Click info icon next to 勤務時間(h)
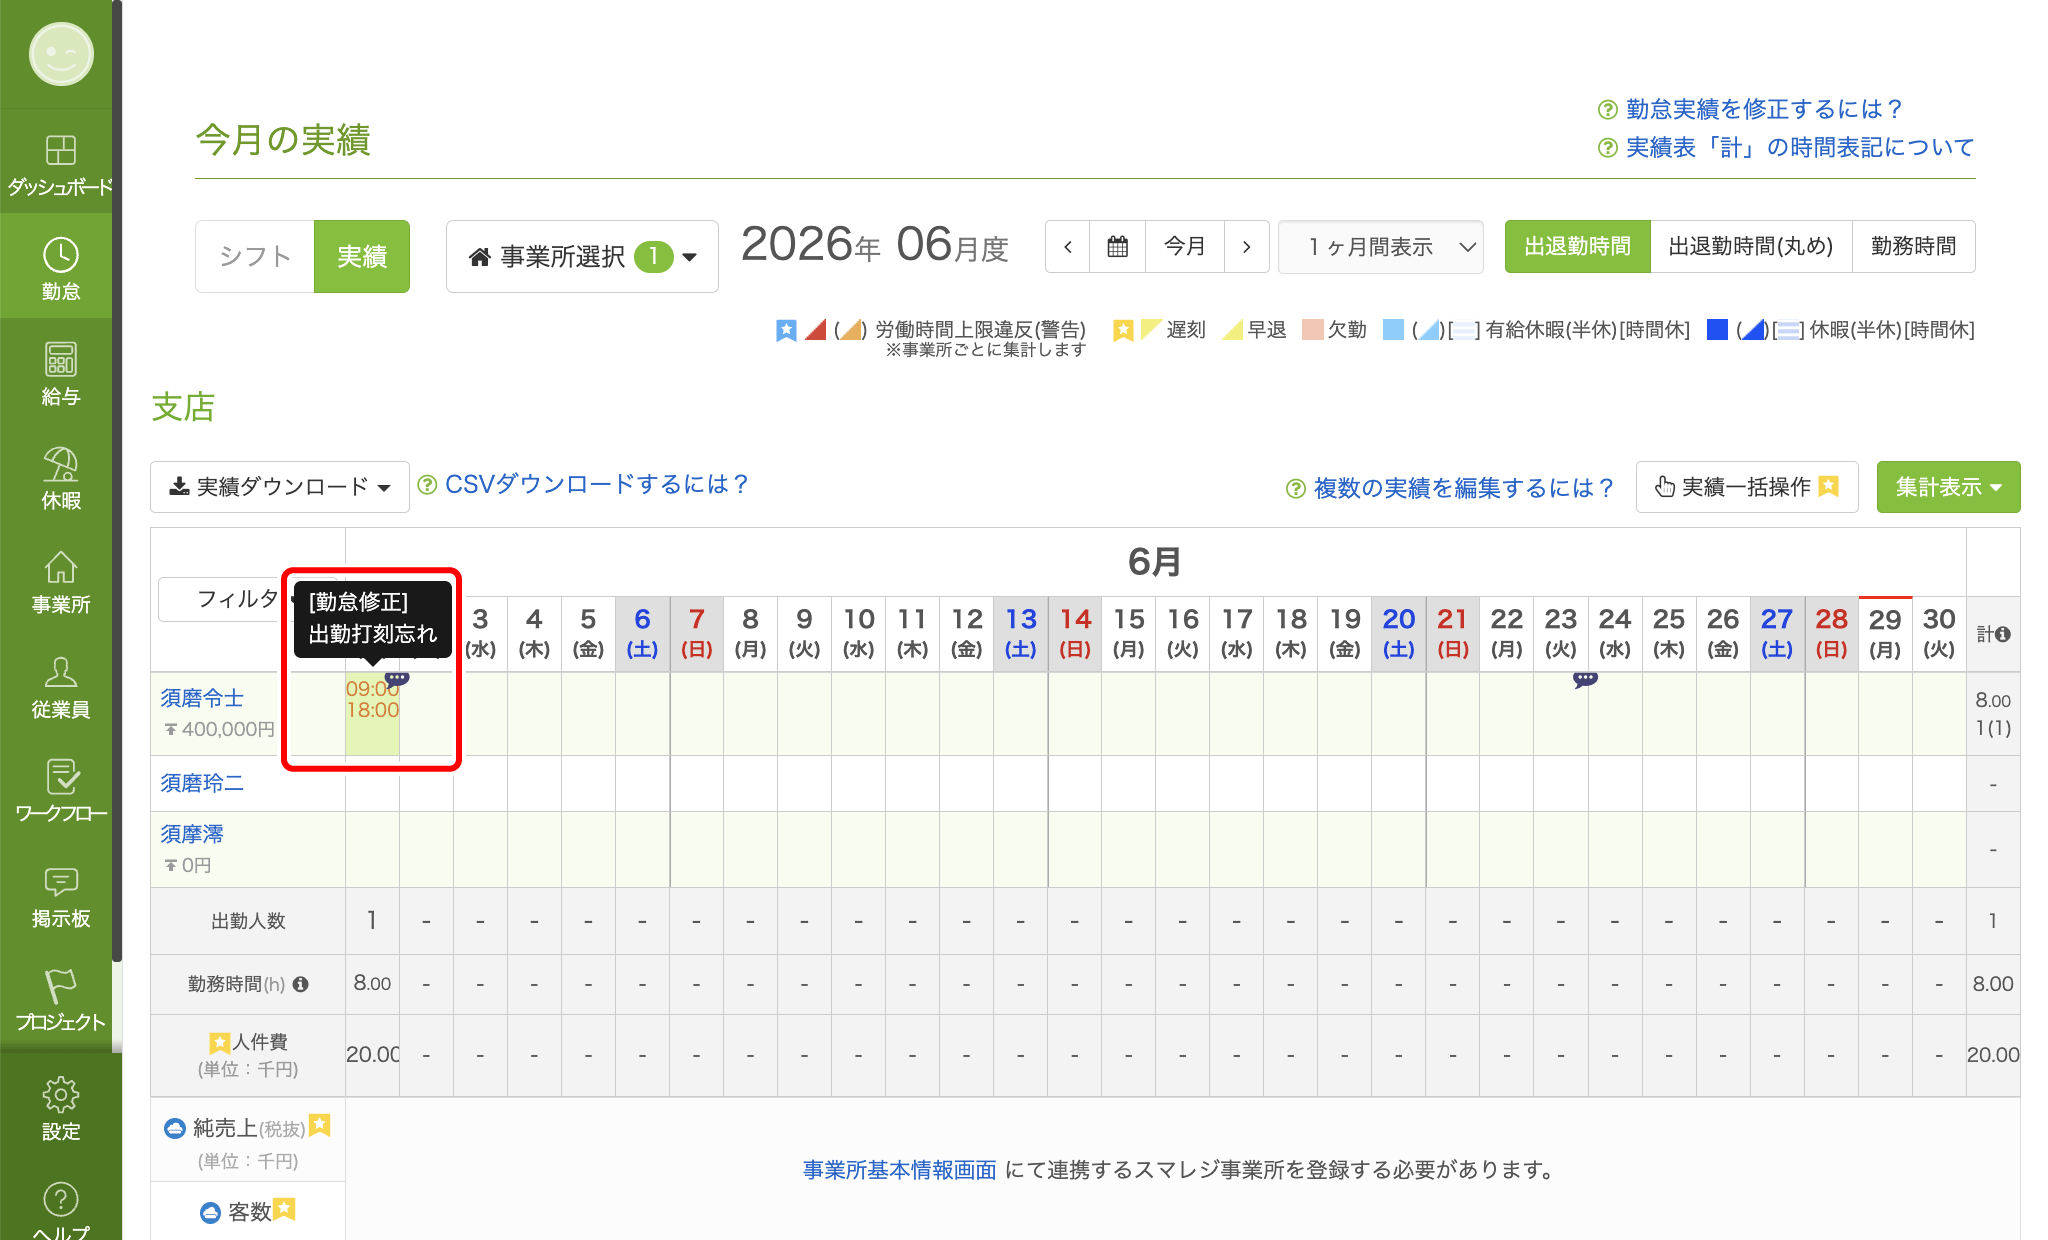This screenshot has height=1240, width=2048. [x=300, y=984]
